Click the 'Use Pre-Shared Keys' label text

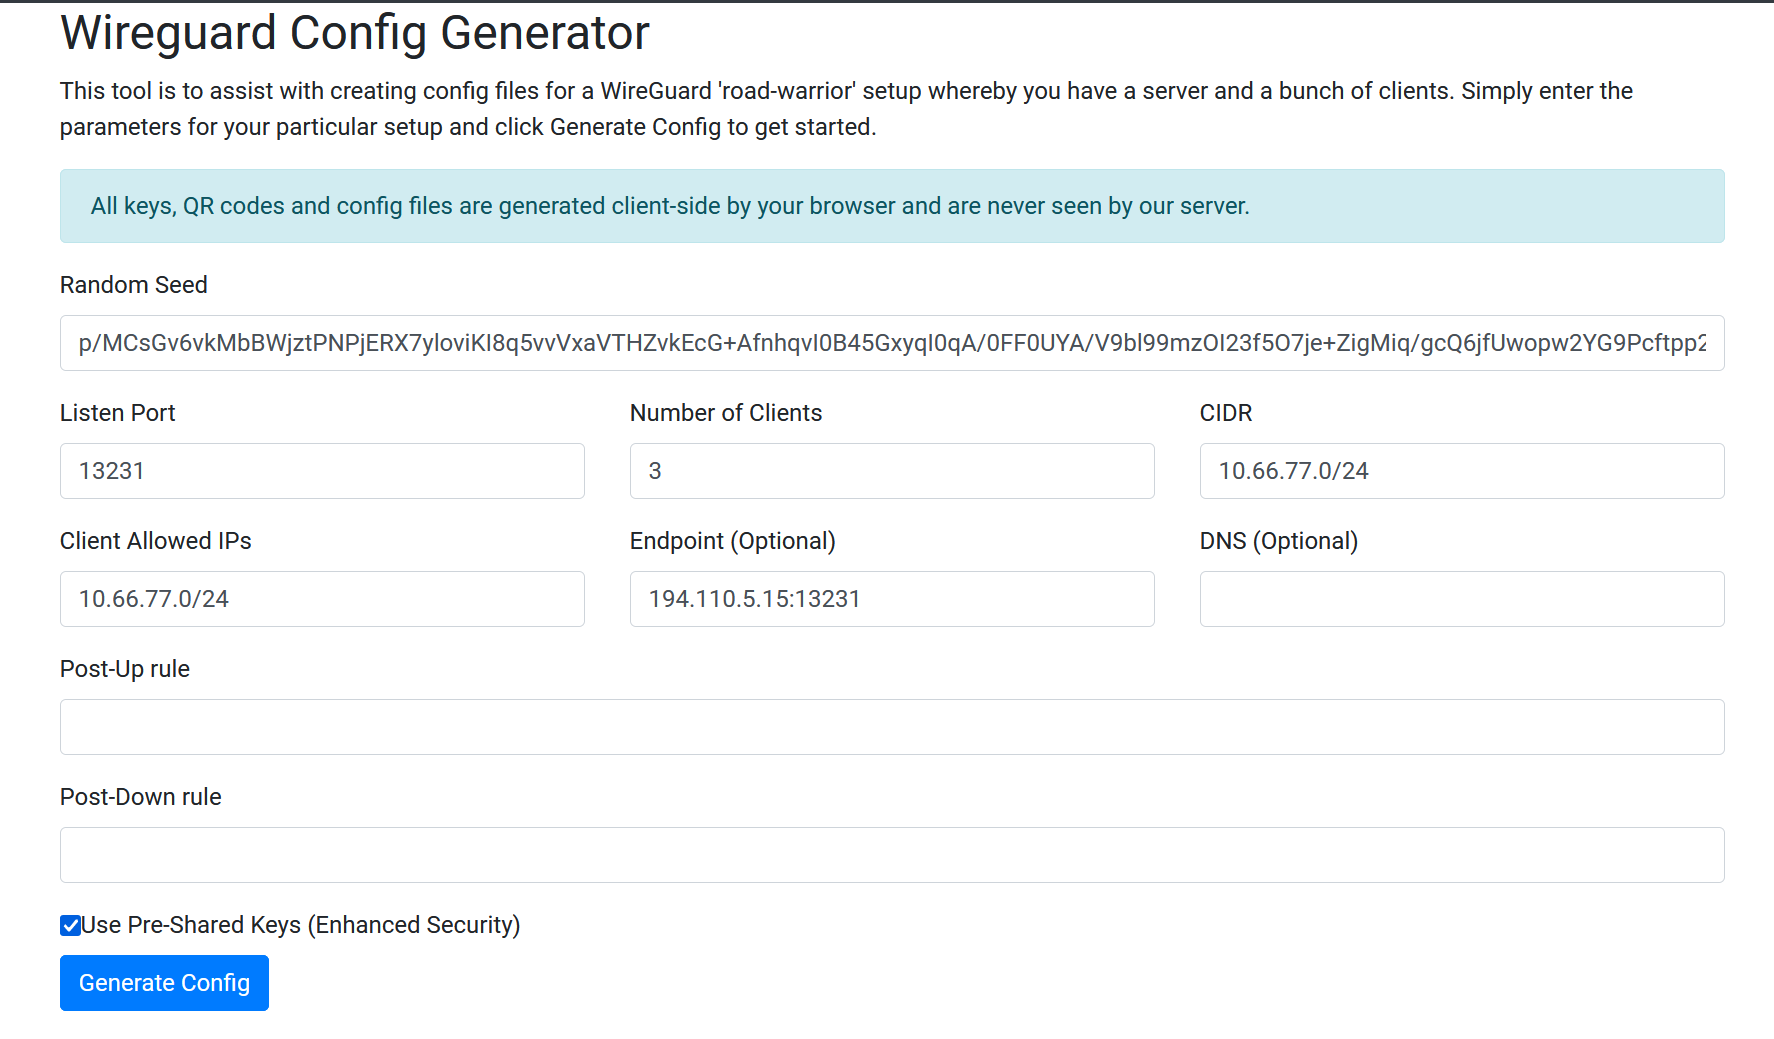[x=300, y=925]
